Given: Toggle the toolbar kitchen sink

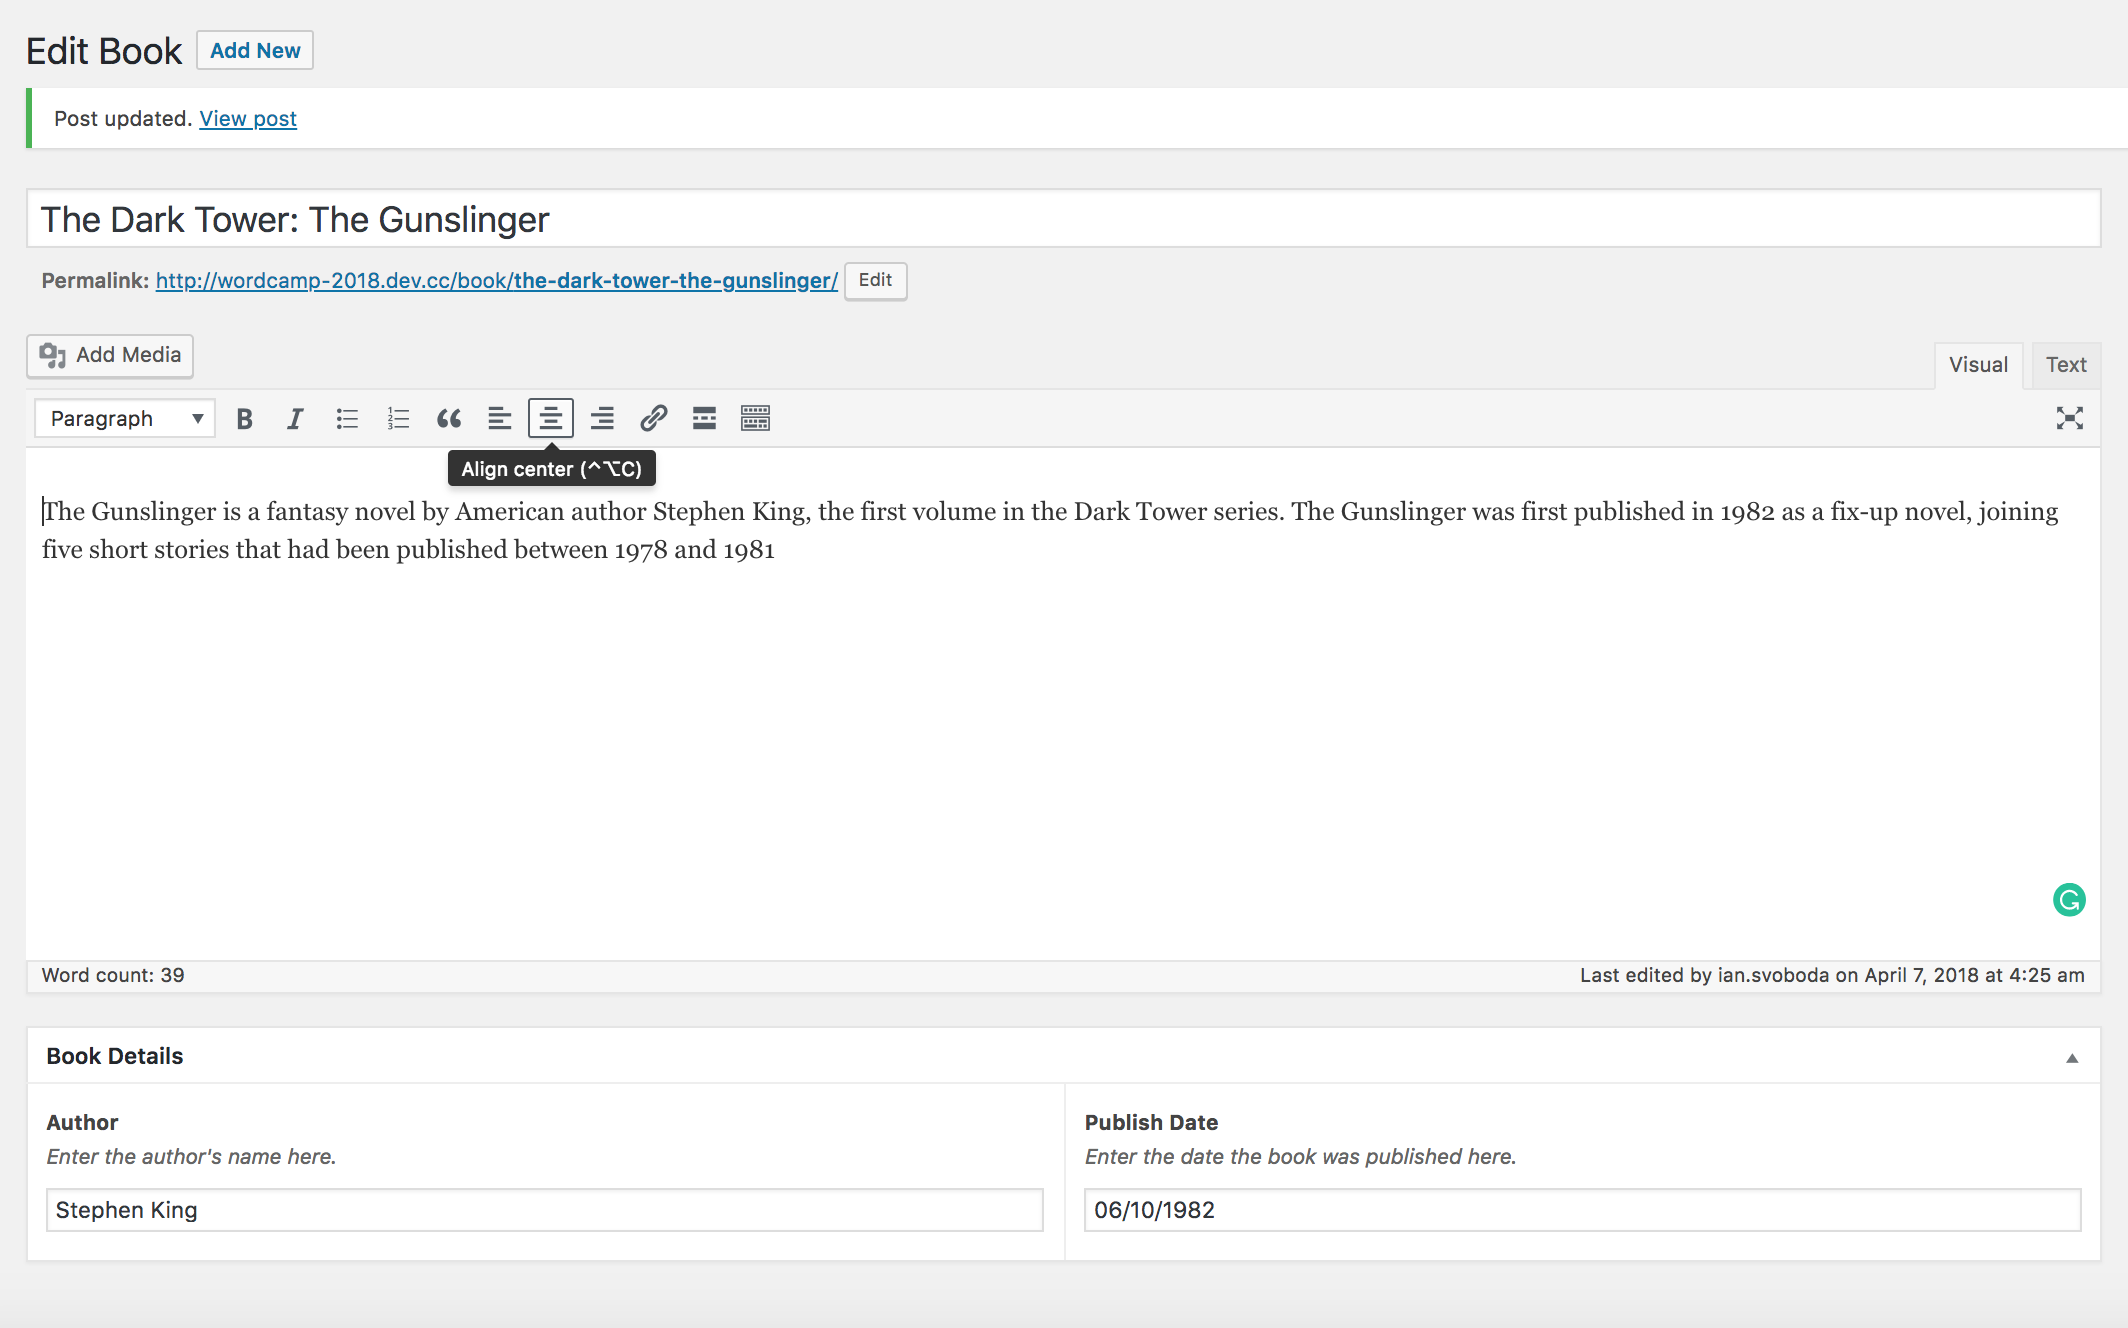Looking at the screenshot, I should (x=755, y=419).
